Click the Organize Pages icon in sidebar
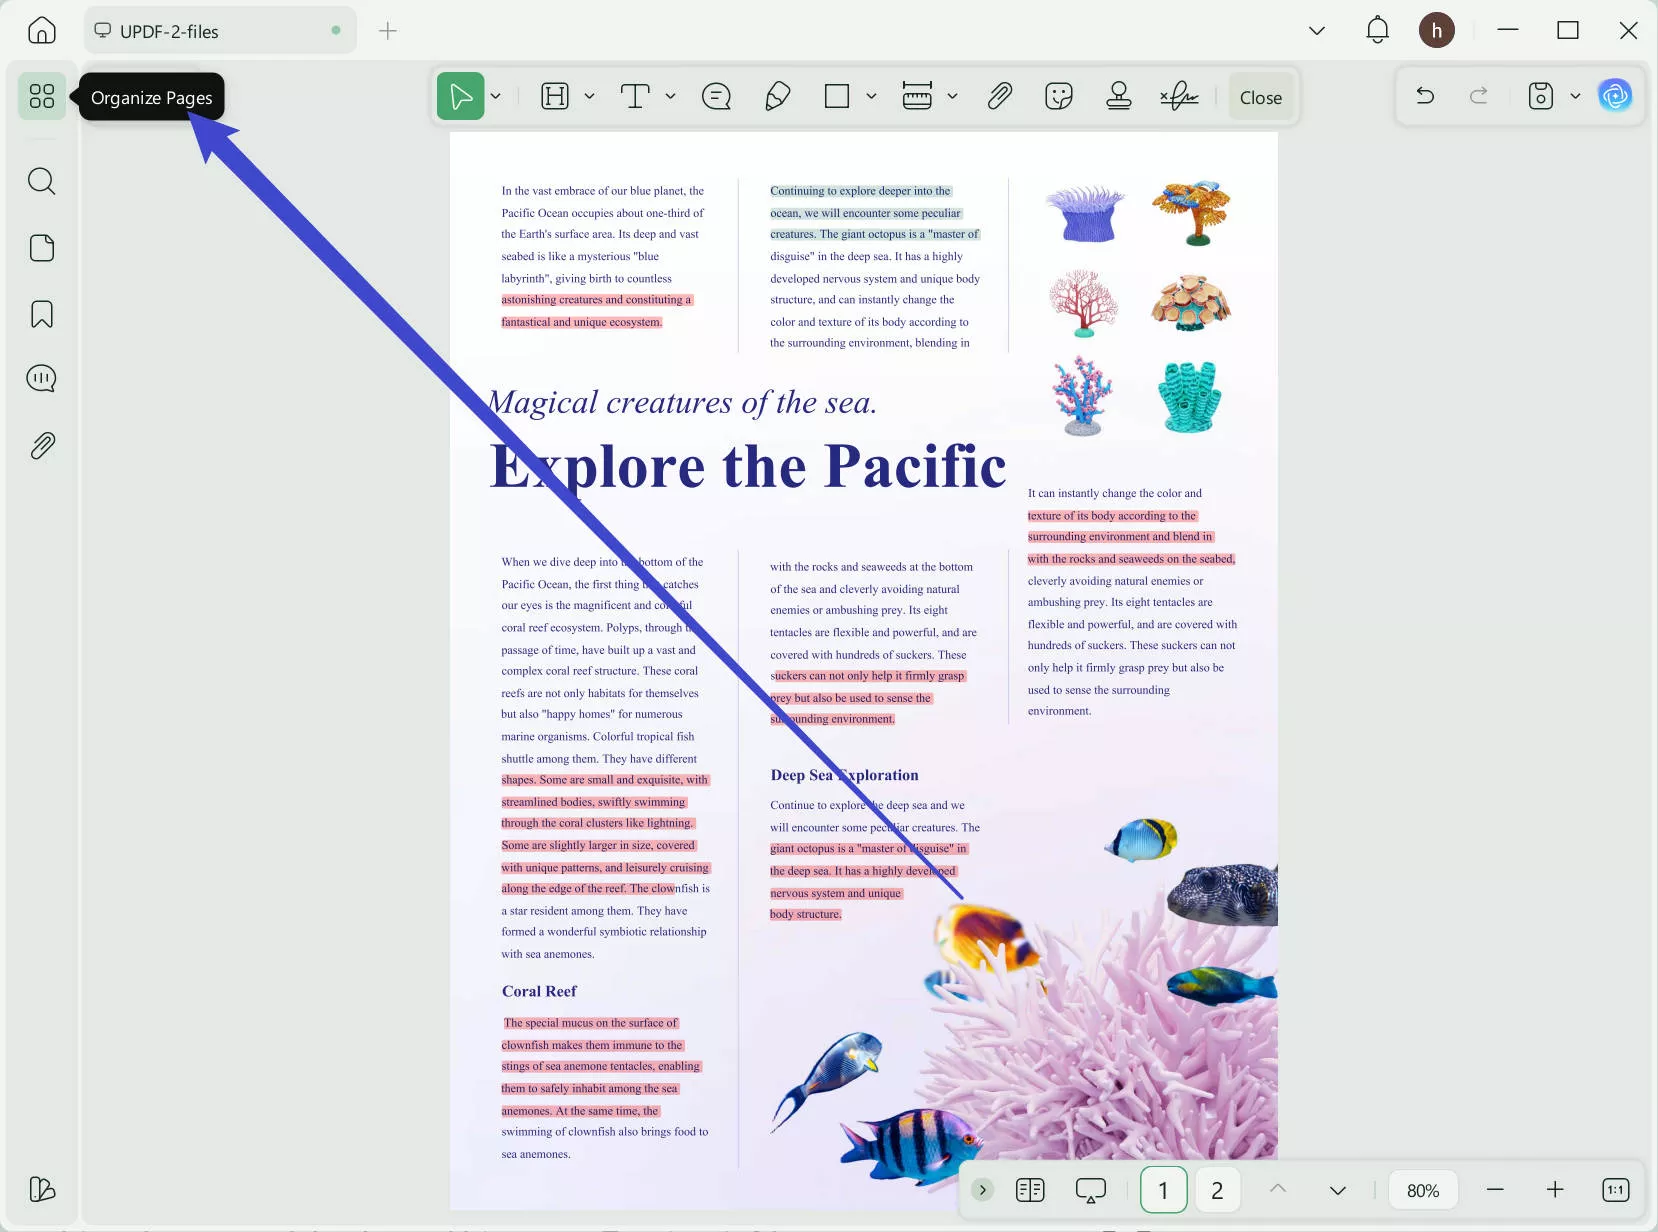The height and width of the screenshot is (1232, 1658). pos(41,96)
